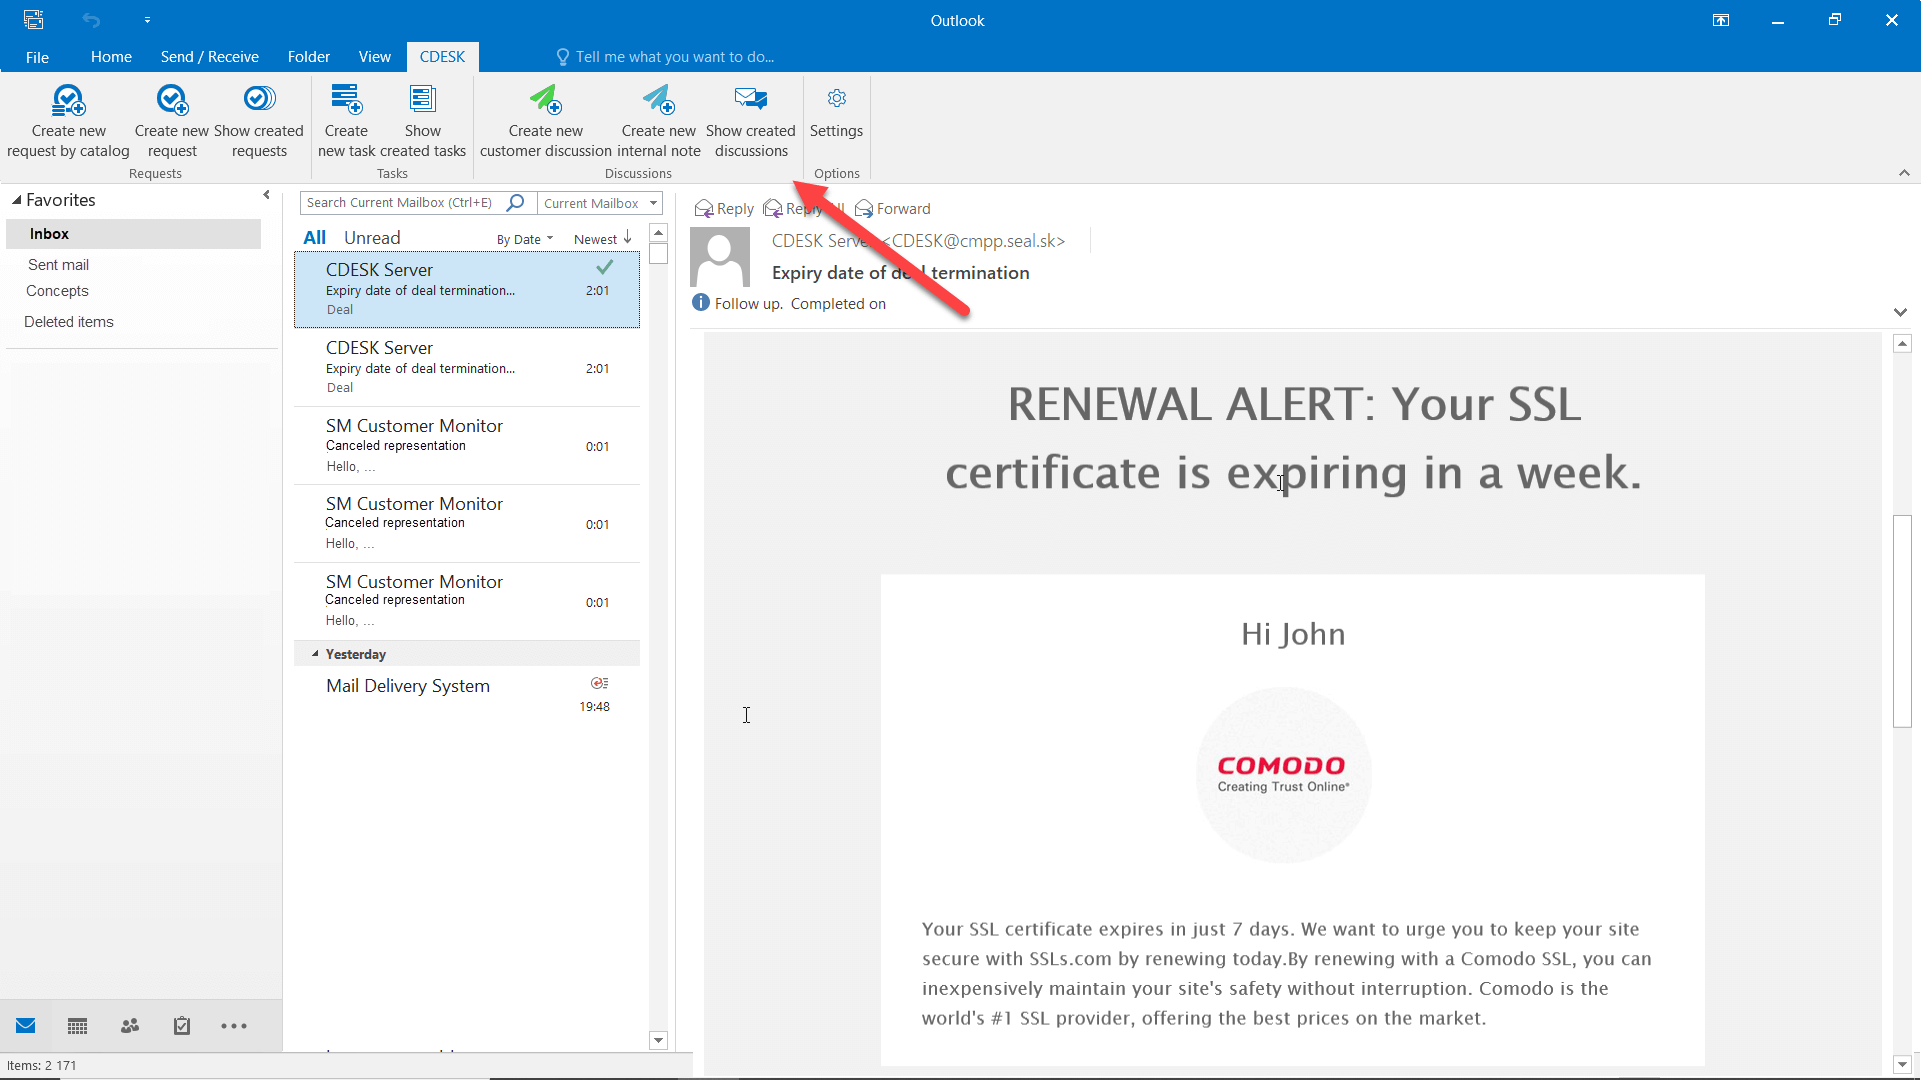The width and height of the screenshot is (1921, 1080).
Task: Click search magnifier icon in mailbox search
Action: [x=516, y=202]
